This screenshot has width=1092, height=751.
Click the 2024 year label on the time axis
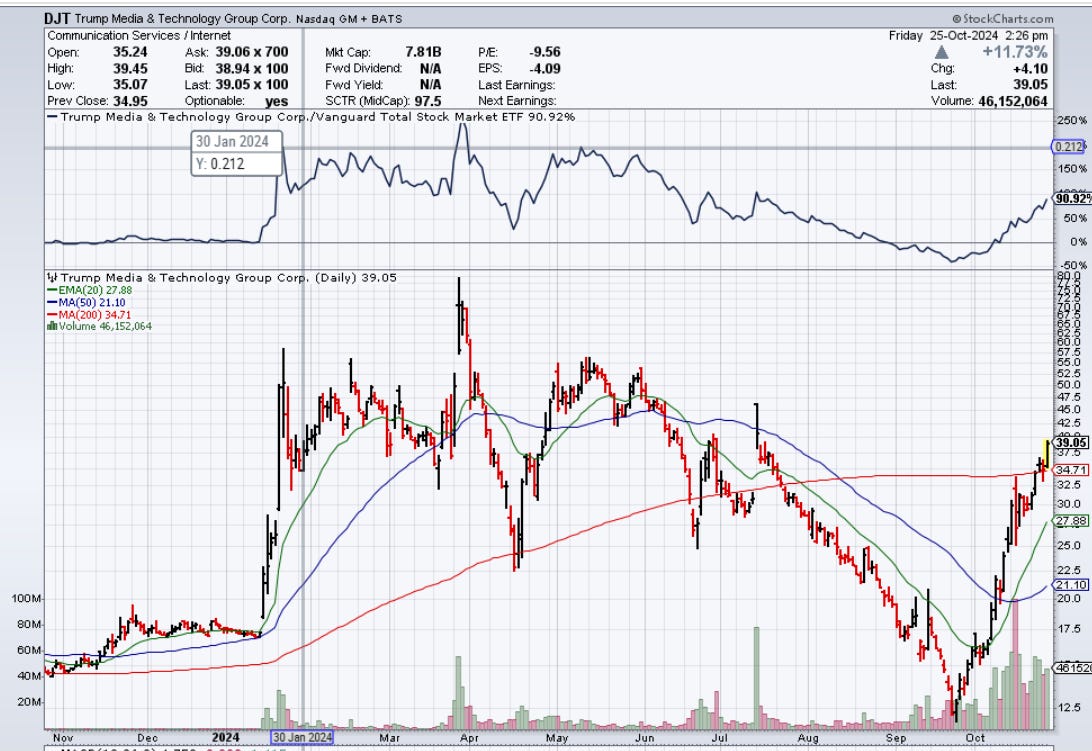226,737
